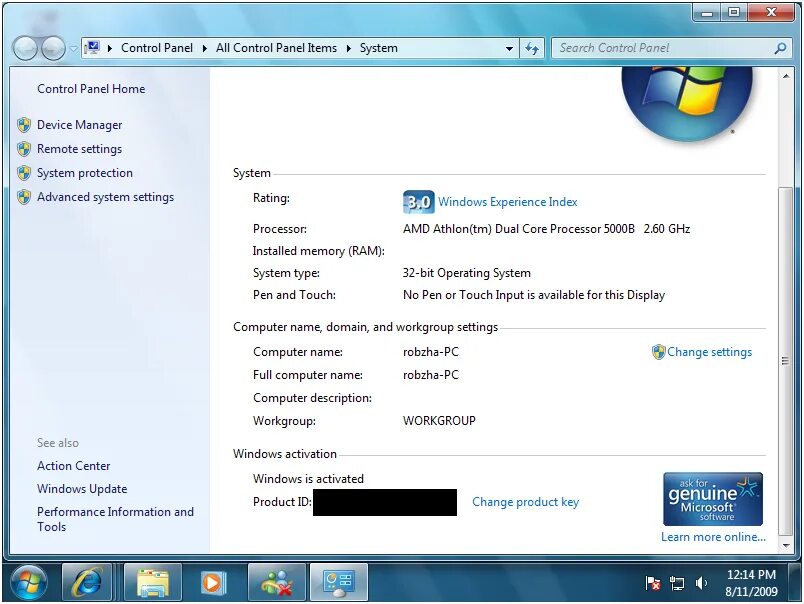Image resolution: width=804 pixels, height=604 pixels.
Task: Select Control Panel in the breadcrumb
Action: click(157, 48)
